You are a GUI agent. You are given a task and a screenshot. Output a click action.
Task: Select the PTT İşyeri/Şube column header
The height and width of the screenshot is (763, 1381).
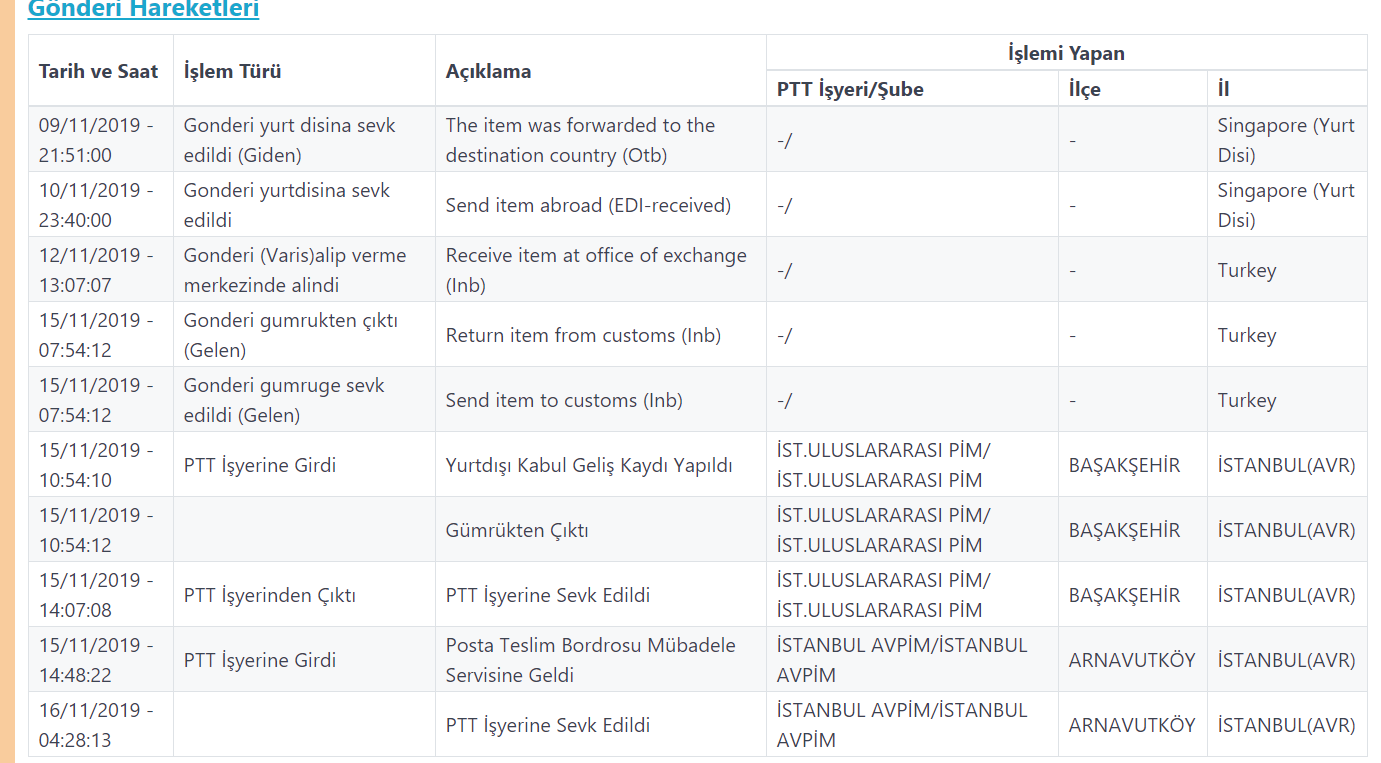pos(850,89)
